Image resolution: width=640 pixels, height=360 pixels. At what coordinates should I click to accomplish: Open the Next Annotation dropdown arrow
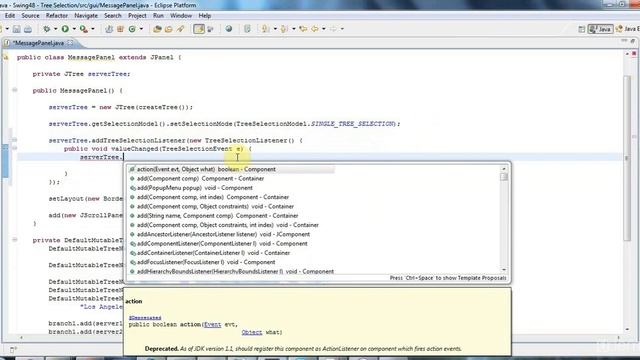click(275, 29)
